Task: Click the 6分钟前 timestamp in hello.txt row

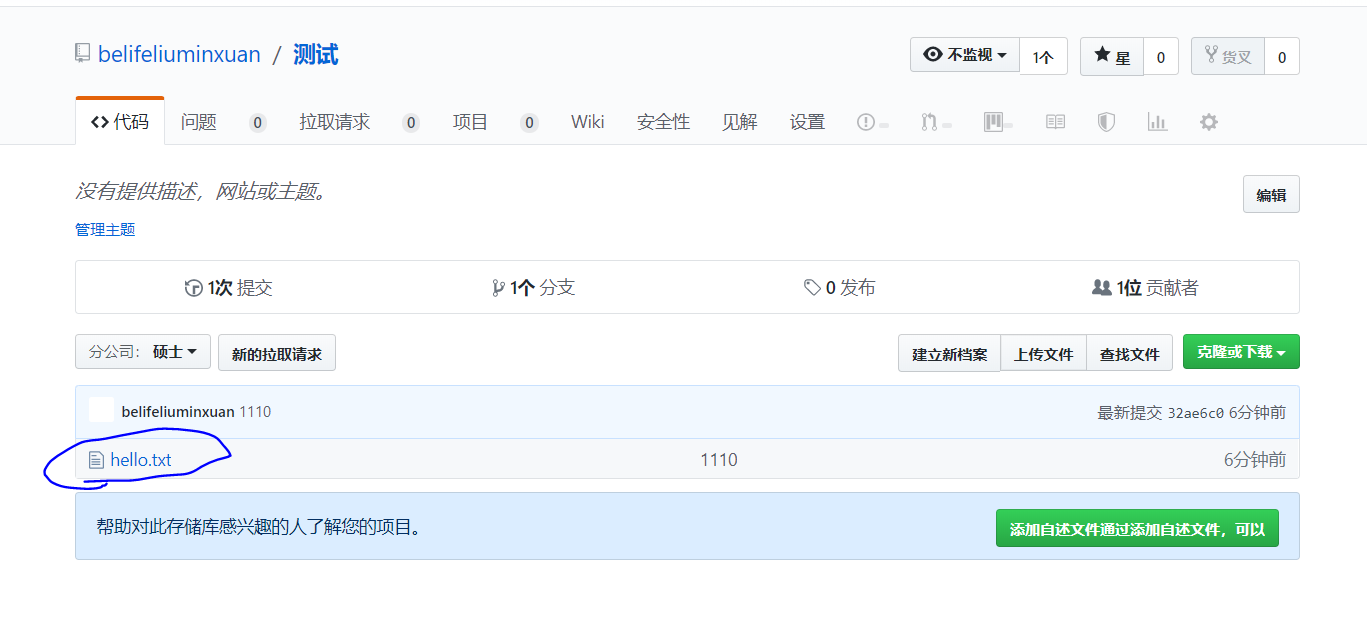Action: 1255,460
